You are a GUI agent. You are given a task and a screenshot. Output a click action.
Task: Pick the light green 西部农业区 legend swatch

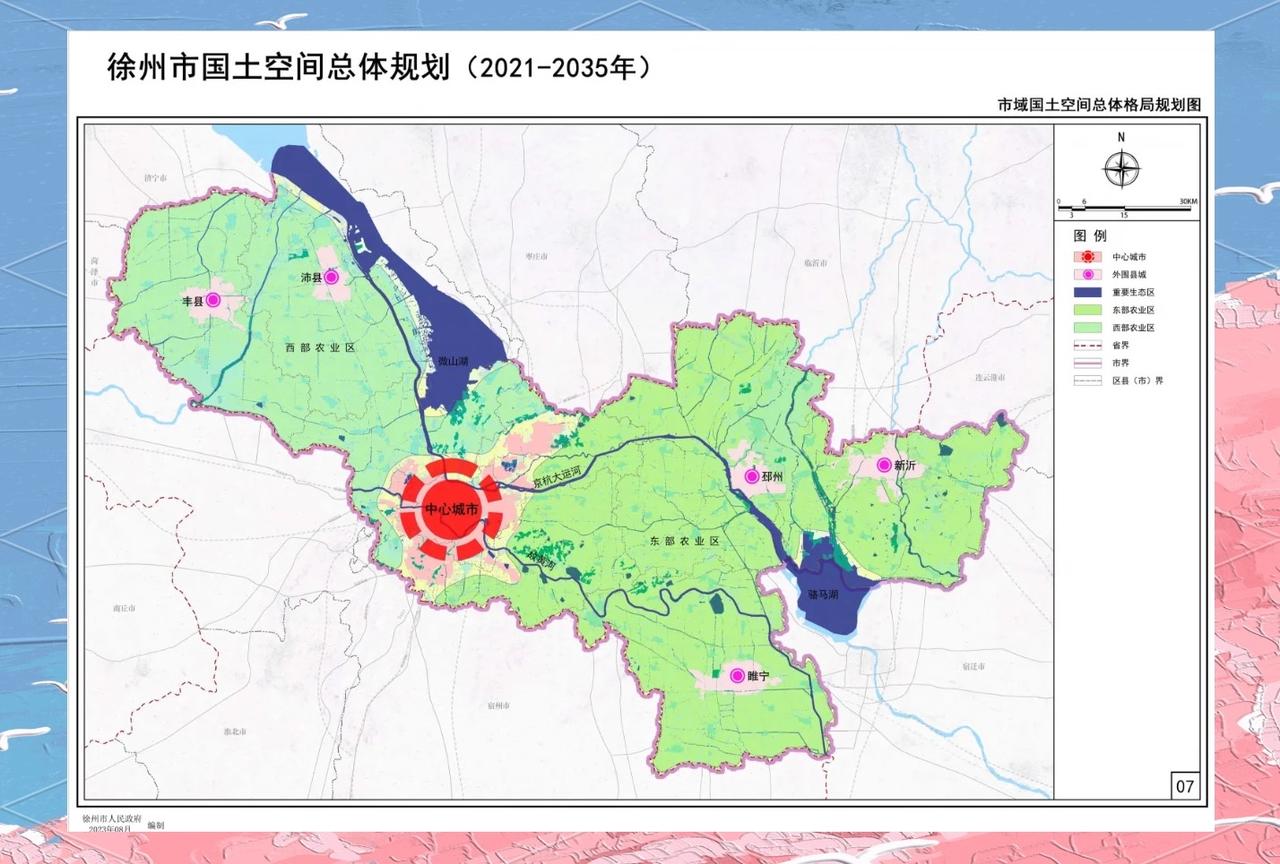coord(1087,328)
